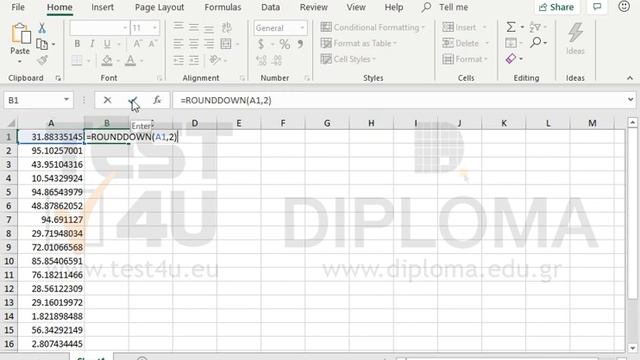Decrease indent
The width and height of the screenshot is (640, 360).
tap(178, 60)
